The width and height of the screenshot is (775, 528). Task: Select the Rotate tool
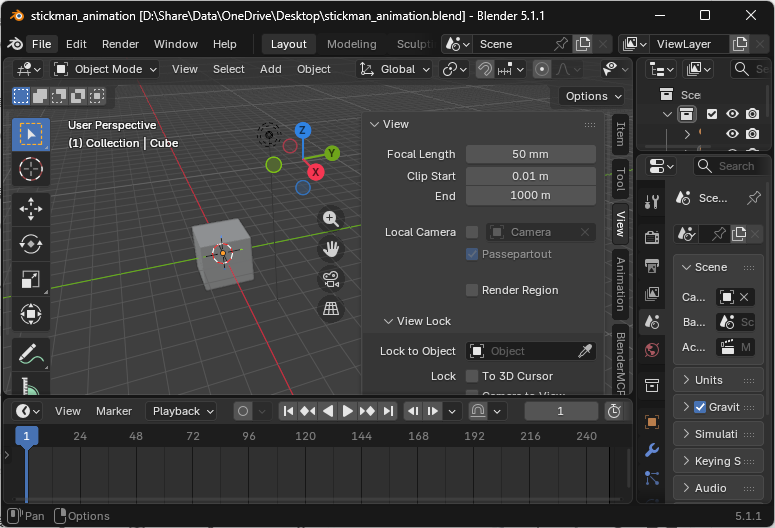pyautogui.click(x=31, y=244)
